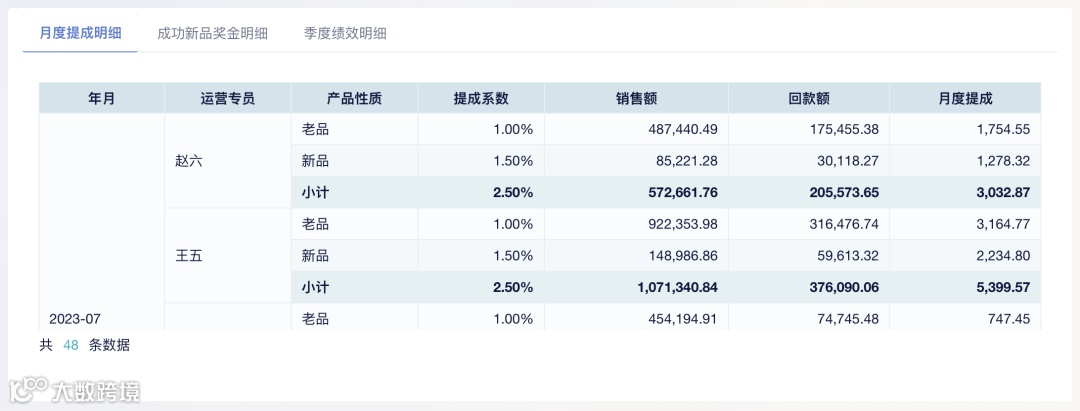Switch to the 月度提成明细 tab
The image size is (1080, 411).
coord(80,33)
